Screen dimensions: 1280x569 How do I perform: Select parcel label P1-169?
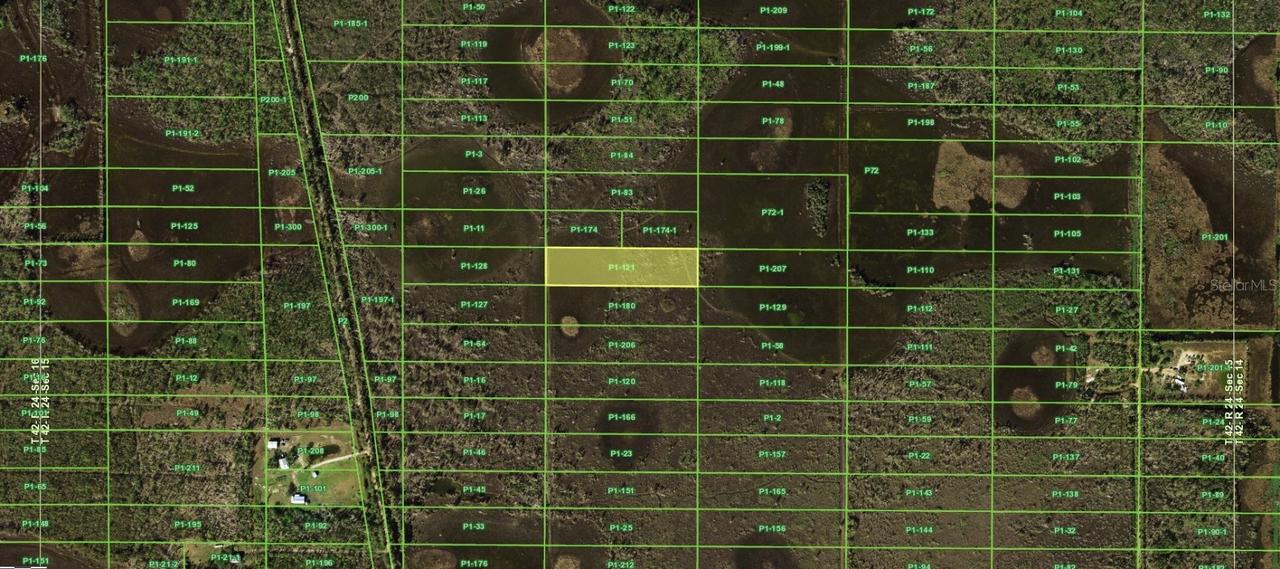point(185,301)
